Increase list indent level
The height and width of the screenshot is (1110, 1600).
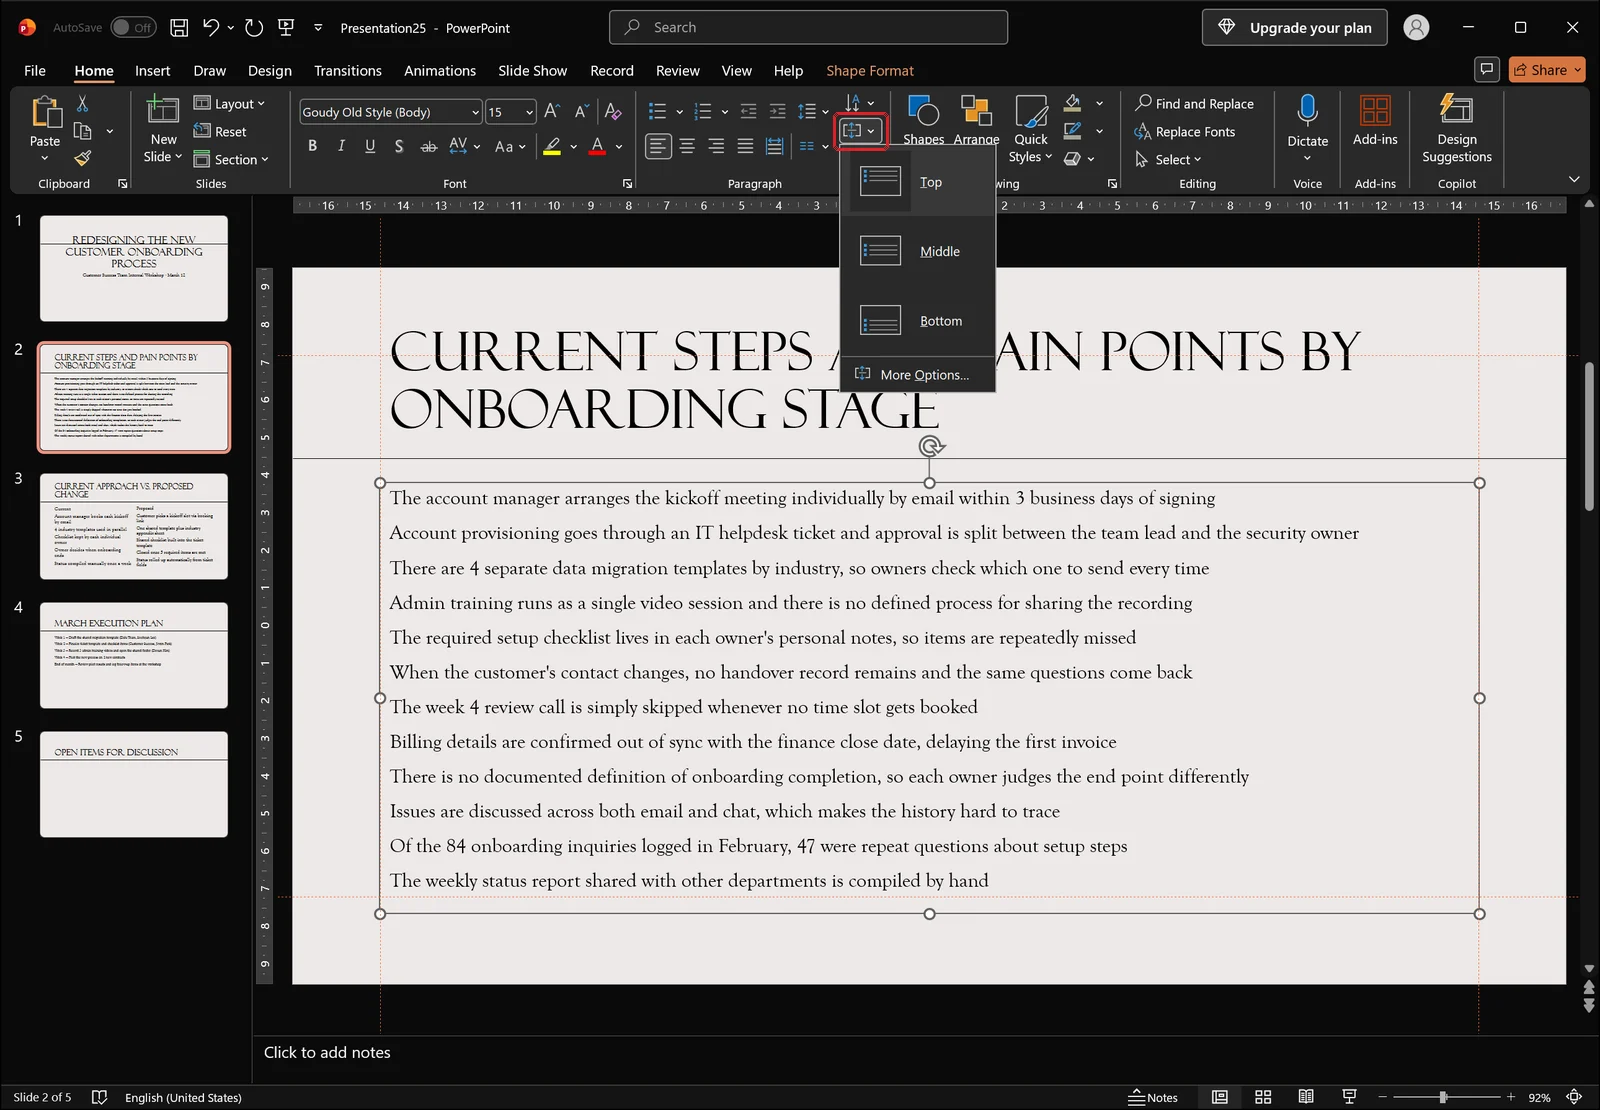(x=777, y=112)
